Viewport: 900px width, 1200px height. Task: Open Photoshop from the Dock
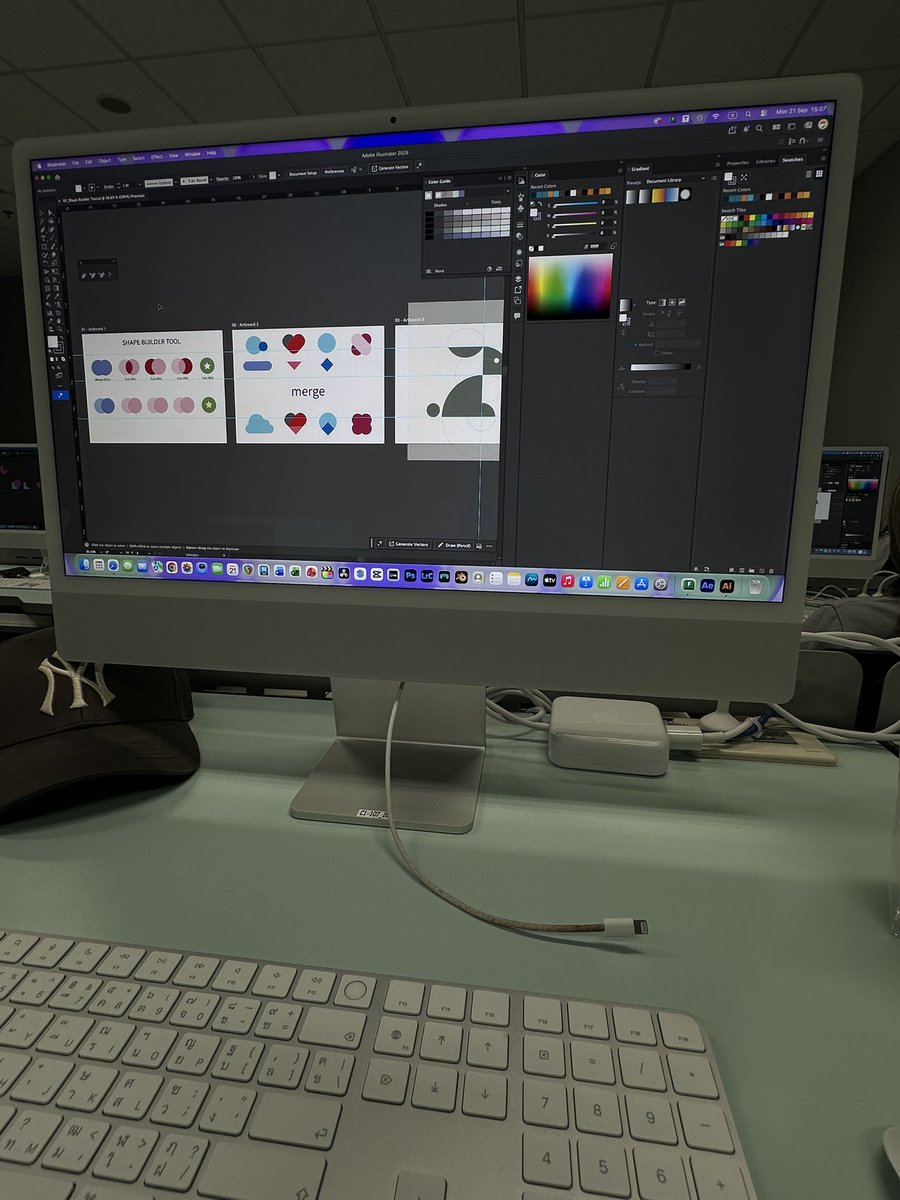pos(409,576)
